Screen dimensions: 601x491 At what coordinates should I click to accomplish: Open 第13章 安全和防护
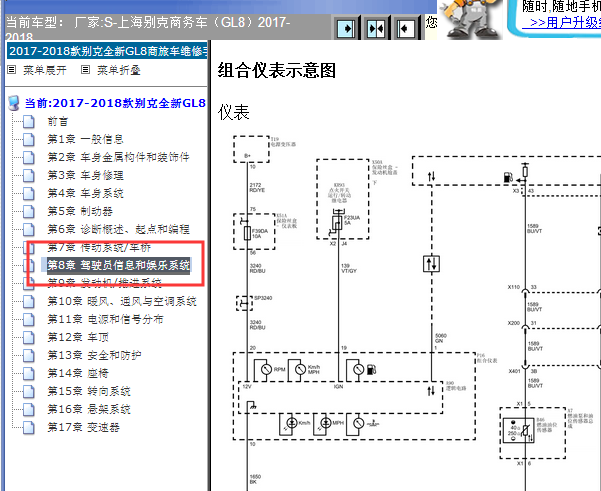pyautogui.click(x=94, y=355)
